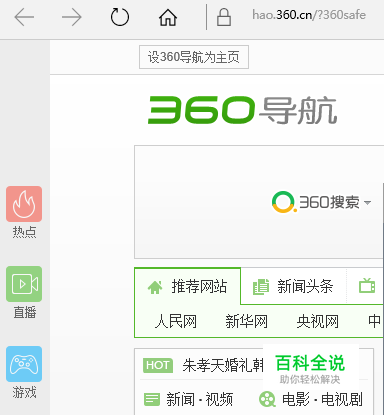This screenshot has width=384, height=415.
Task: Open the 电视剧 category link
Action: tap(342, 399)
